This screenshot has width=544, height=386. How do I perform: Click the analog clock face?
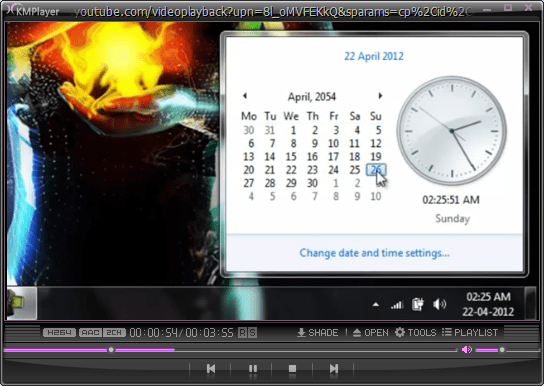(x=452, y=131)
